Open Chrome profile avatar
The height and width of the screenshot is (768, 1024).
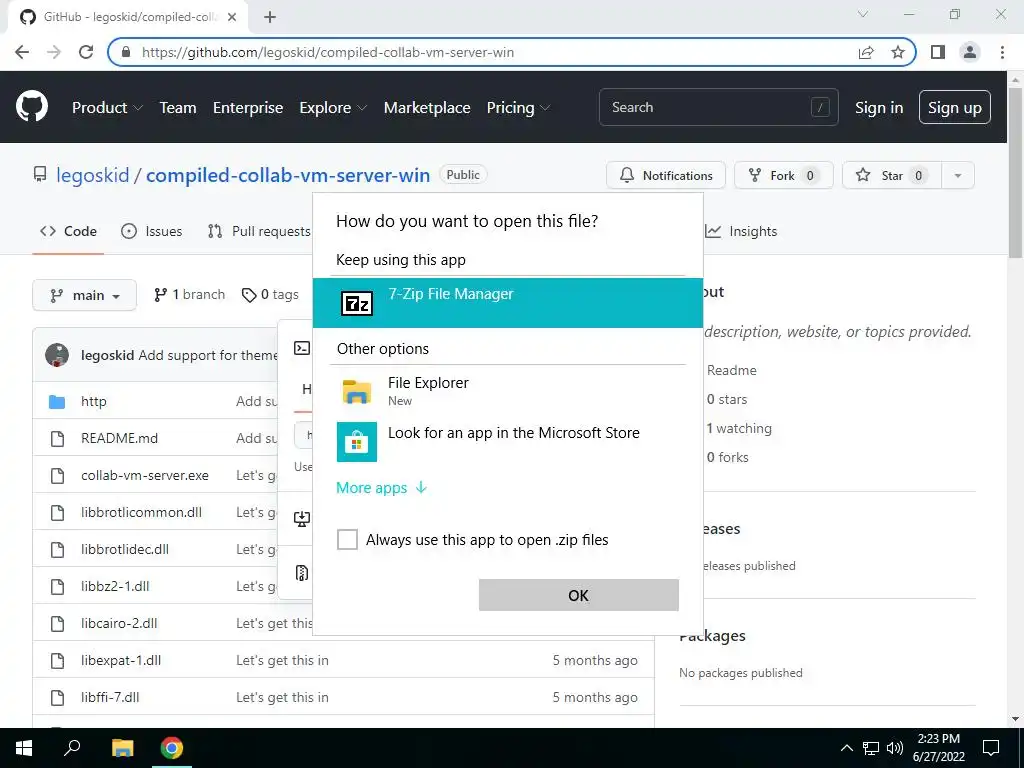(x=970, y=52)
